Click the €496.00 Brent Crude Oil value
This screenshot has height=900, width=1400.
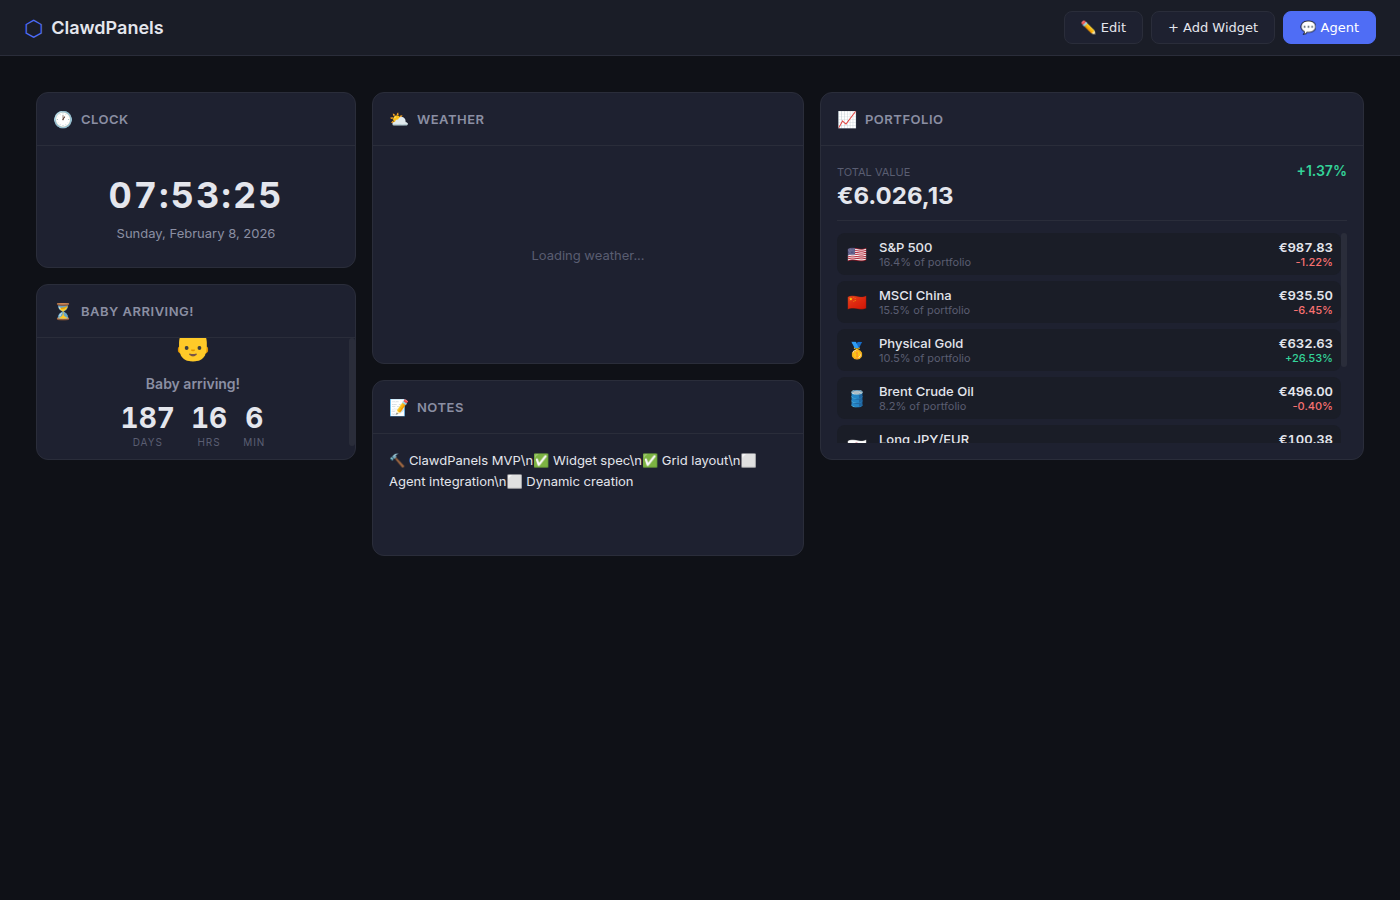1305,391
